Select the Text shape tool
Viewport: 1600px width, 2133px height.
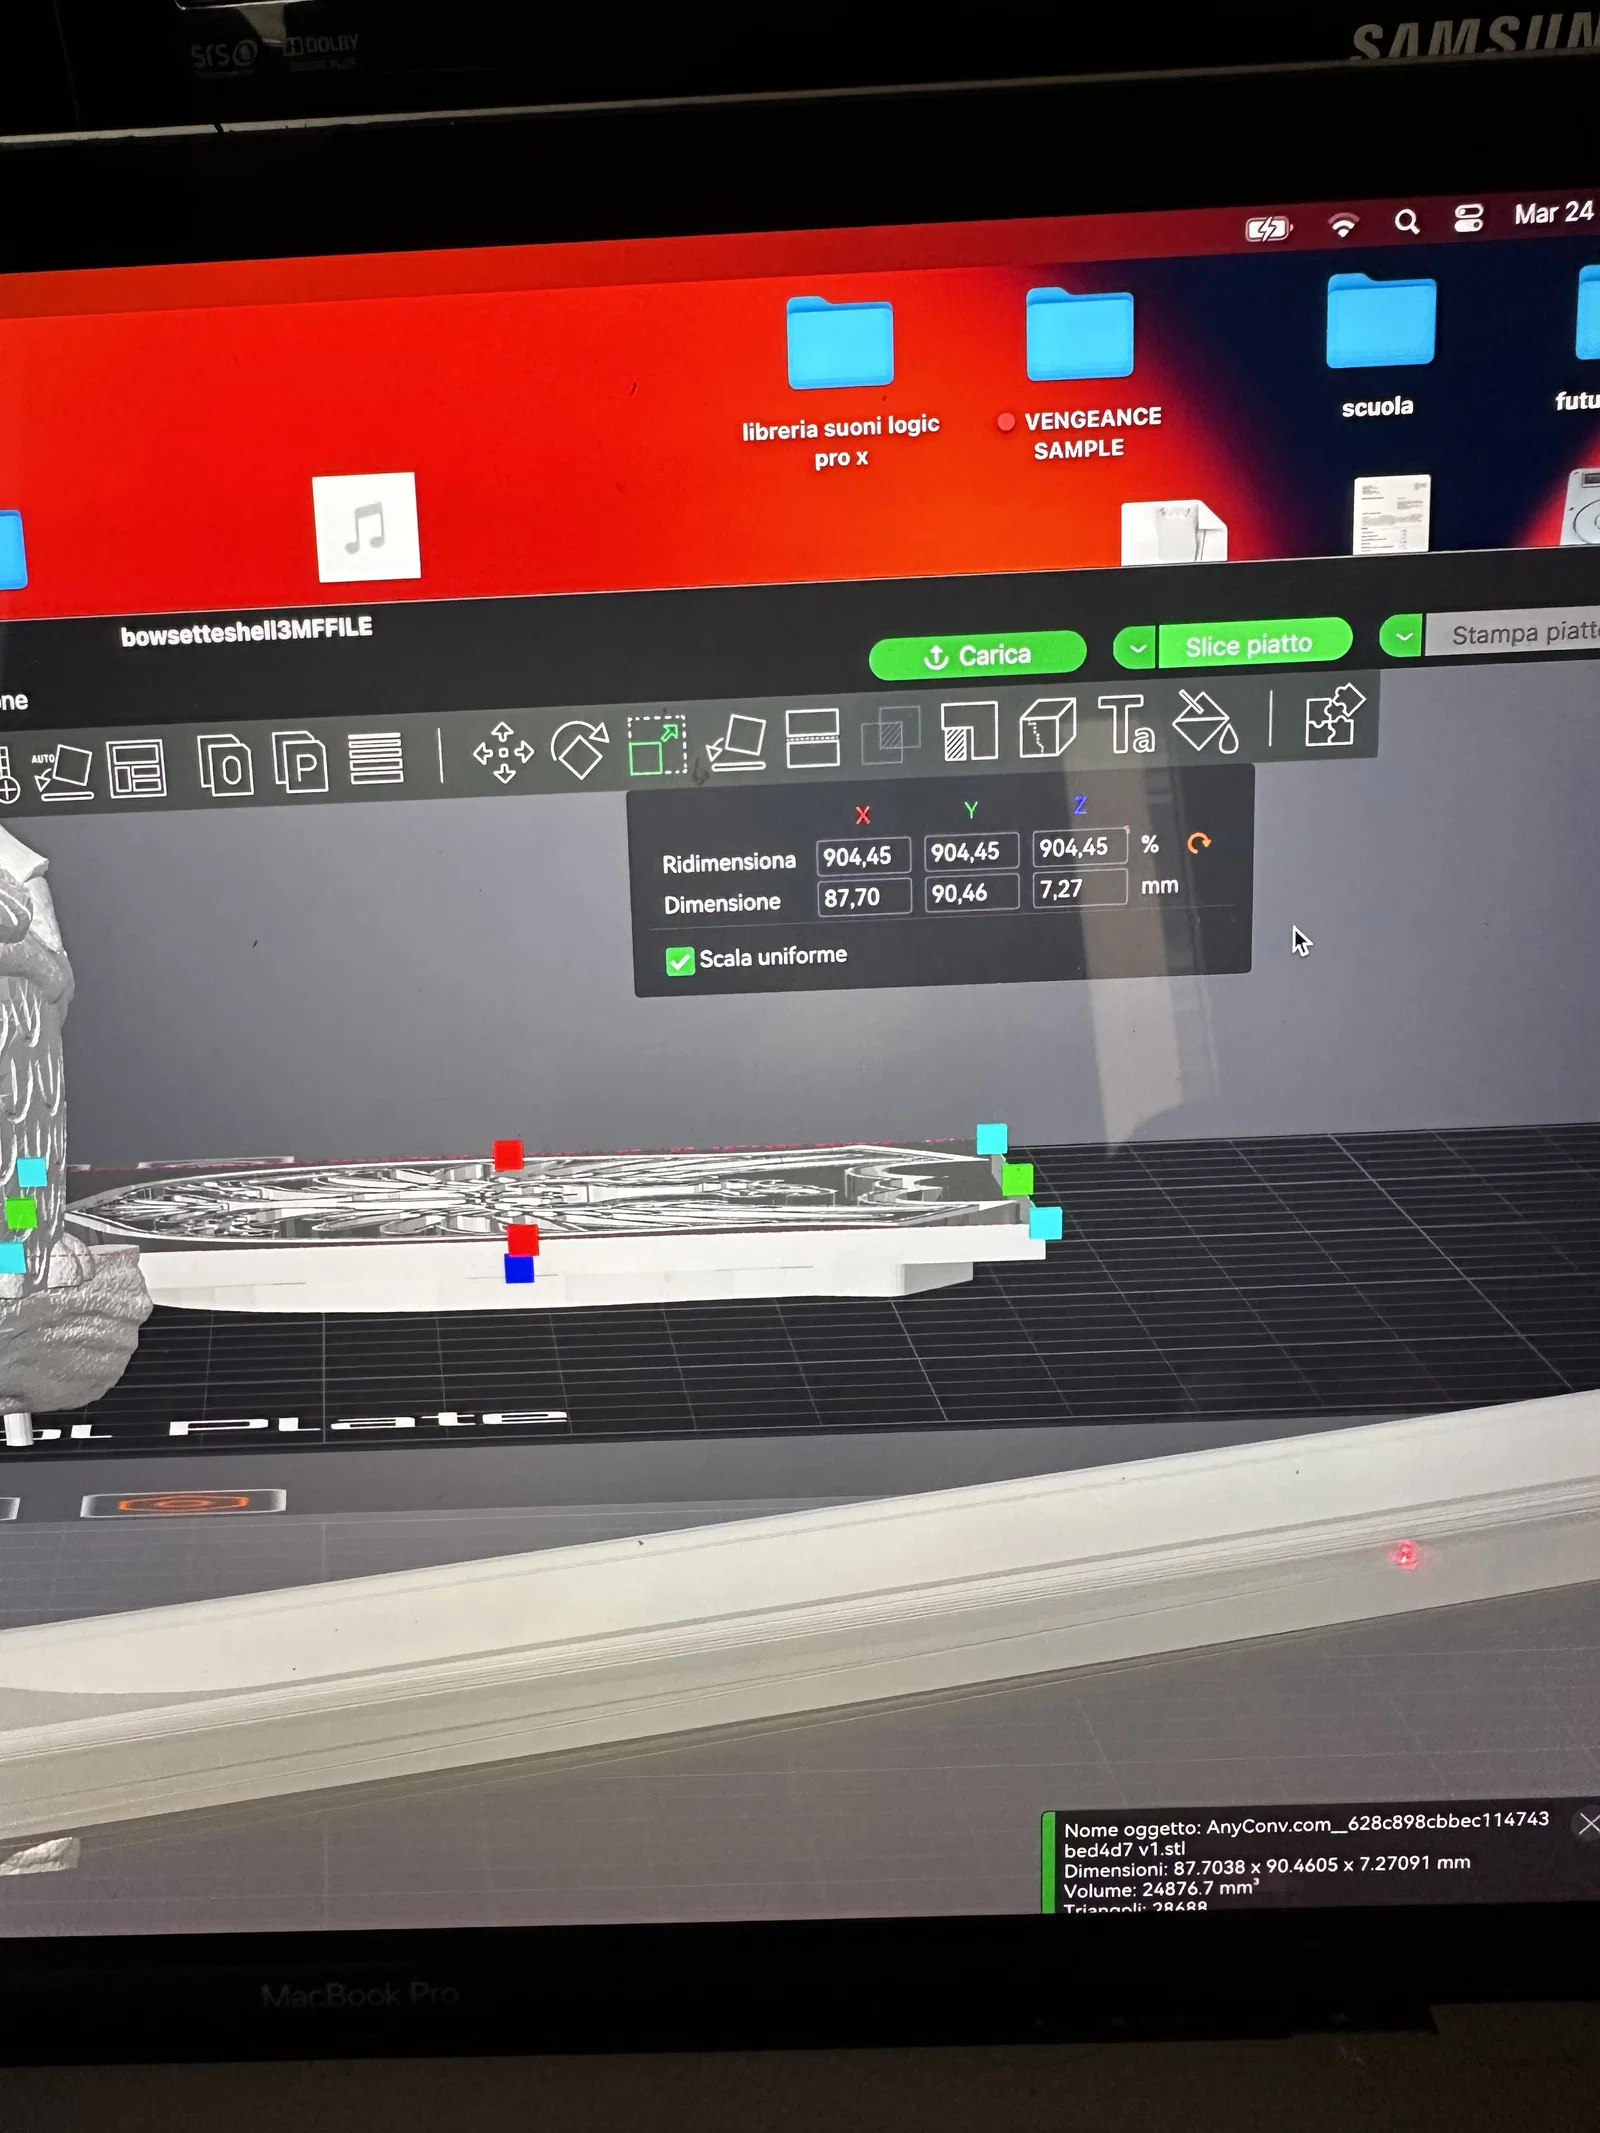coord(1126,724)
